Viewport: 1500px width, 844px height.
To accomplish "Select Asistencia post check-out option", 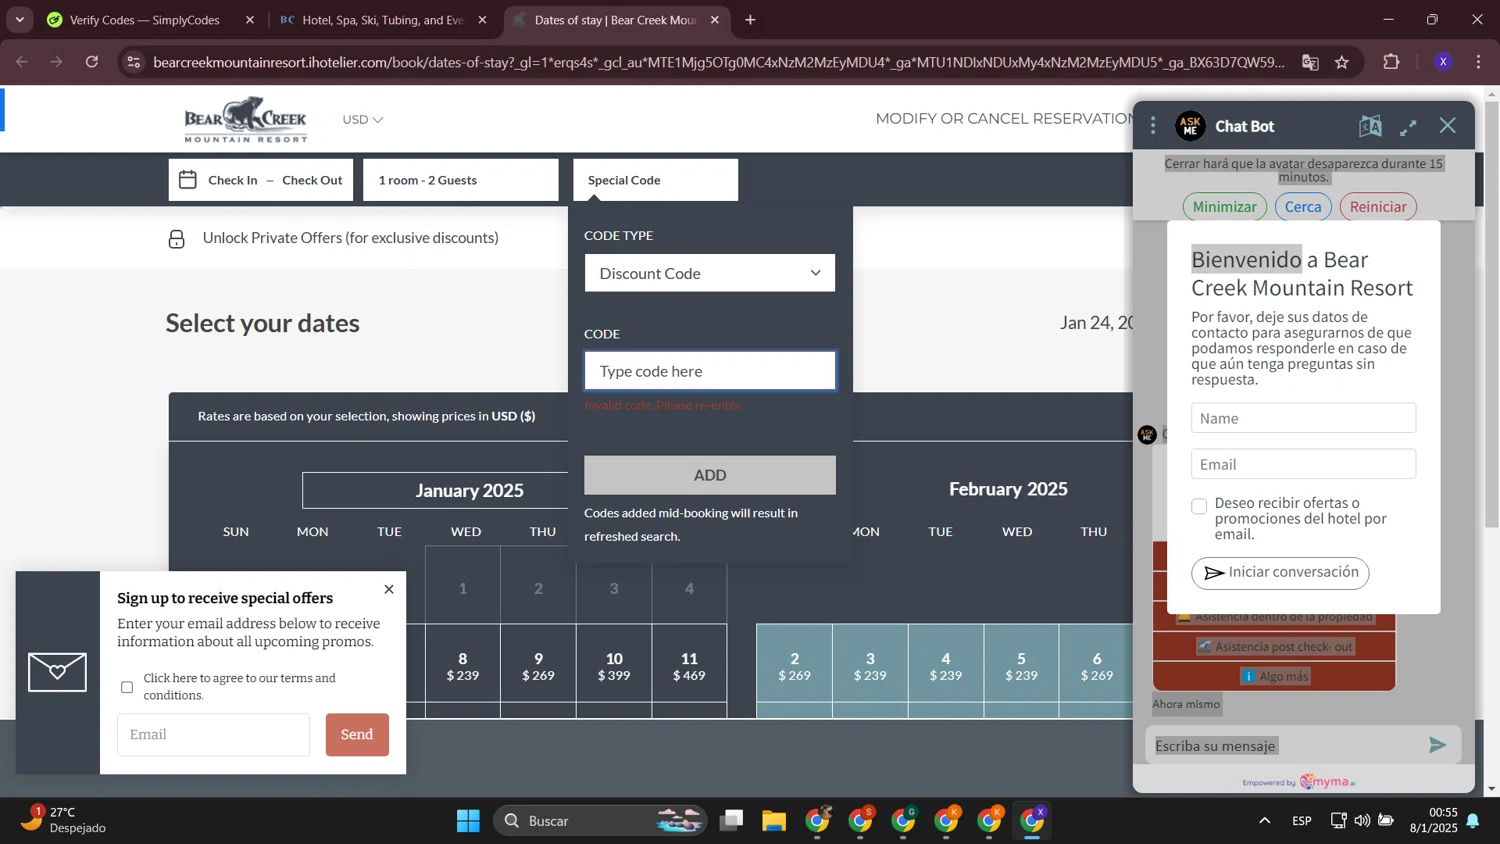I will 1274,647.
